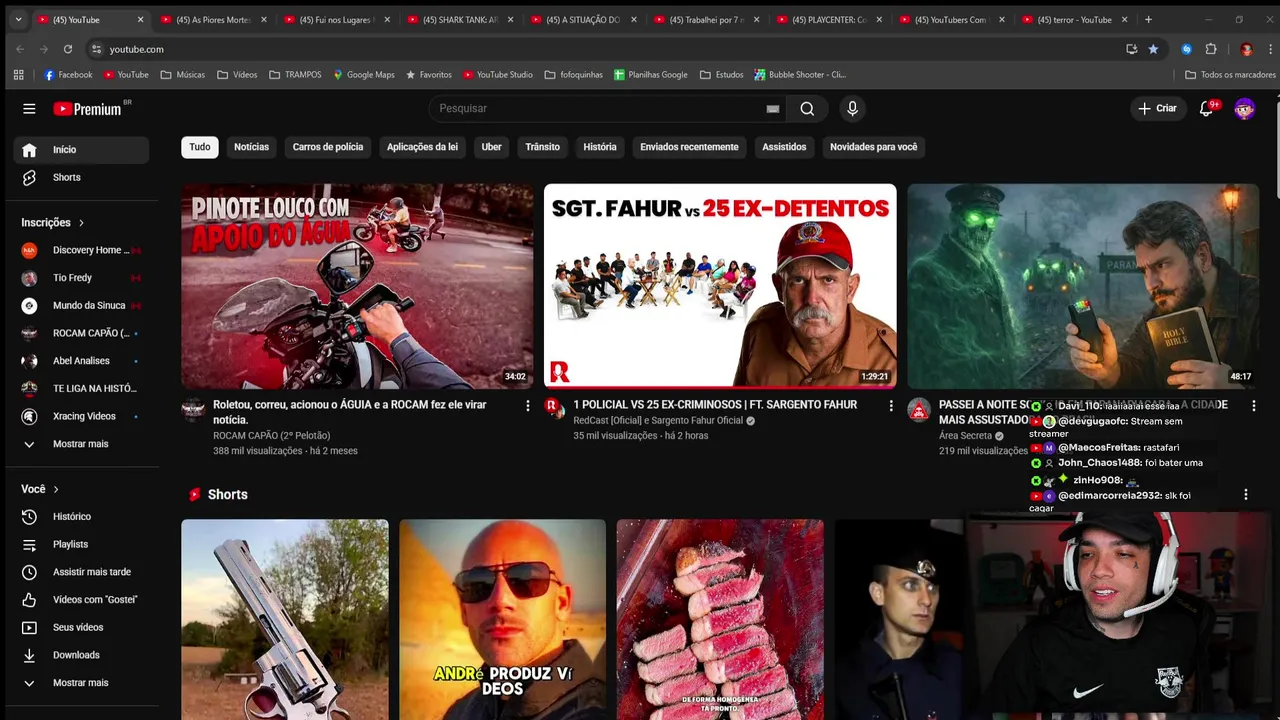Screen dimensions: 1280x720
Task: Select the Notícias filter chip
Action: tap(251, 147)
